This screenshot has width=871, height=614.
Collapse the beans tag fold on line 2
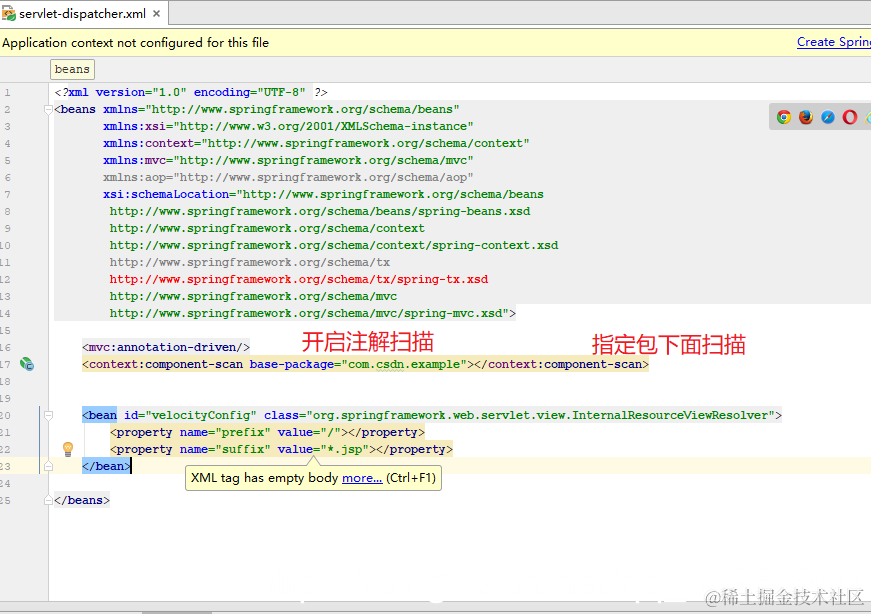tap(48, 109)
